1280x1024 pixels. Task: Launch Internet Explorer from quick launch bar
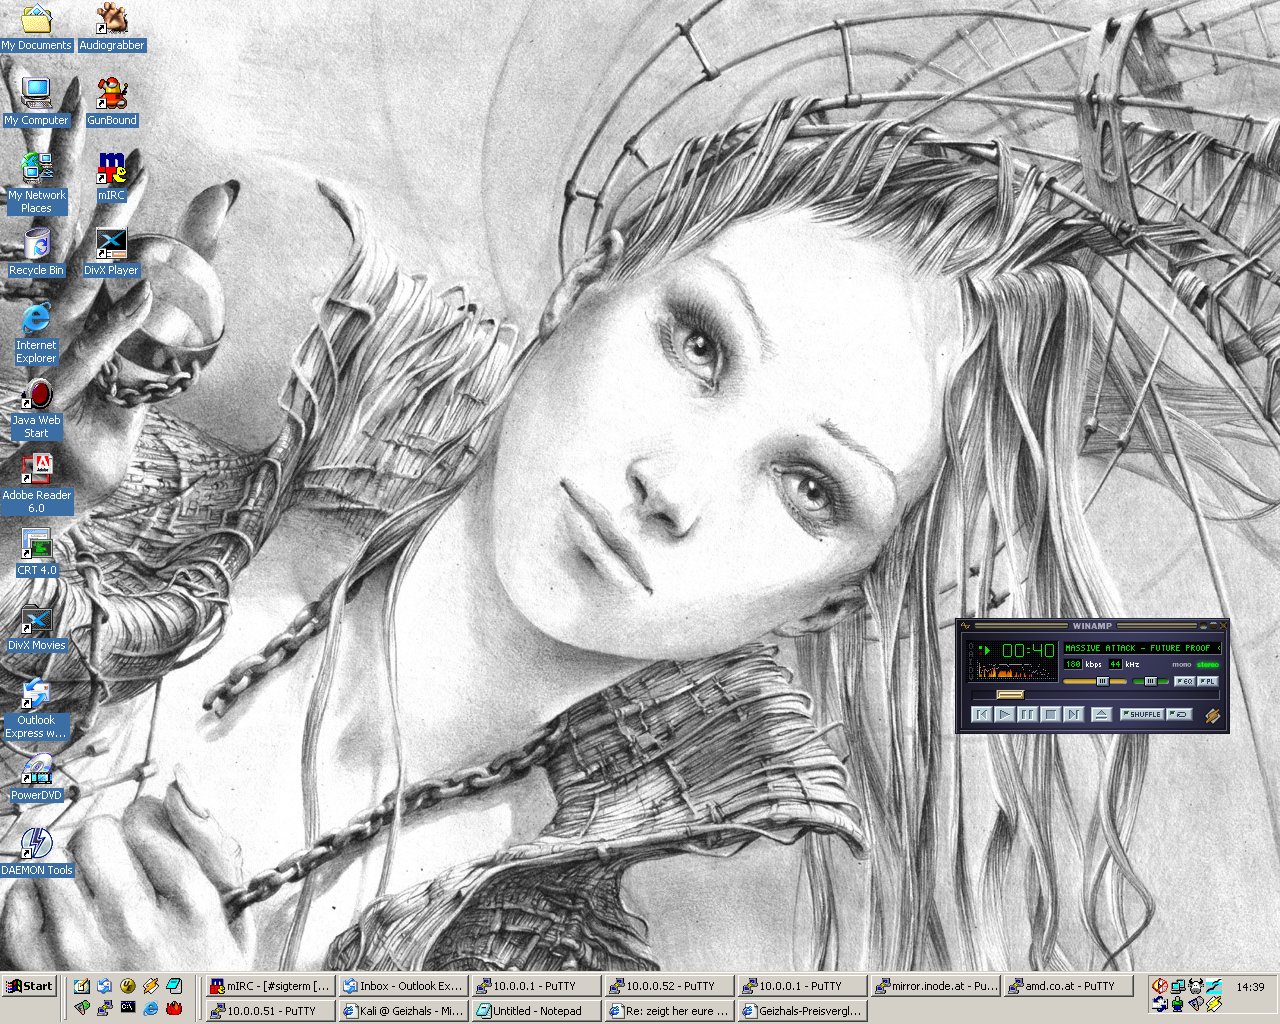coord(150,1008)
